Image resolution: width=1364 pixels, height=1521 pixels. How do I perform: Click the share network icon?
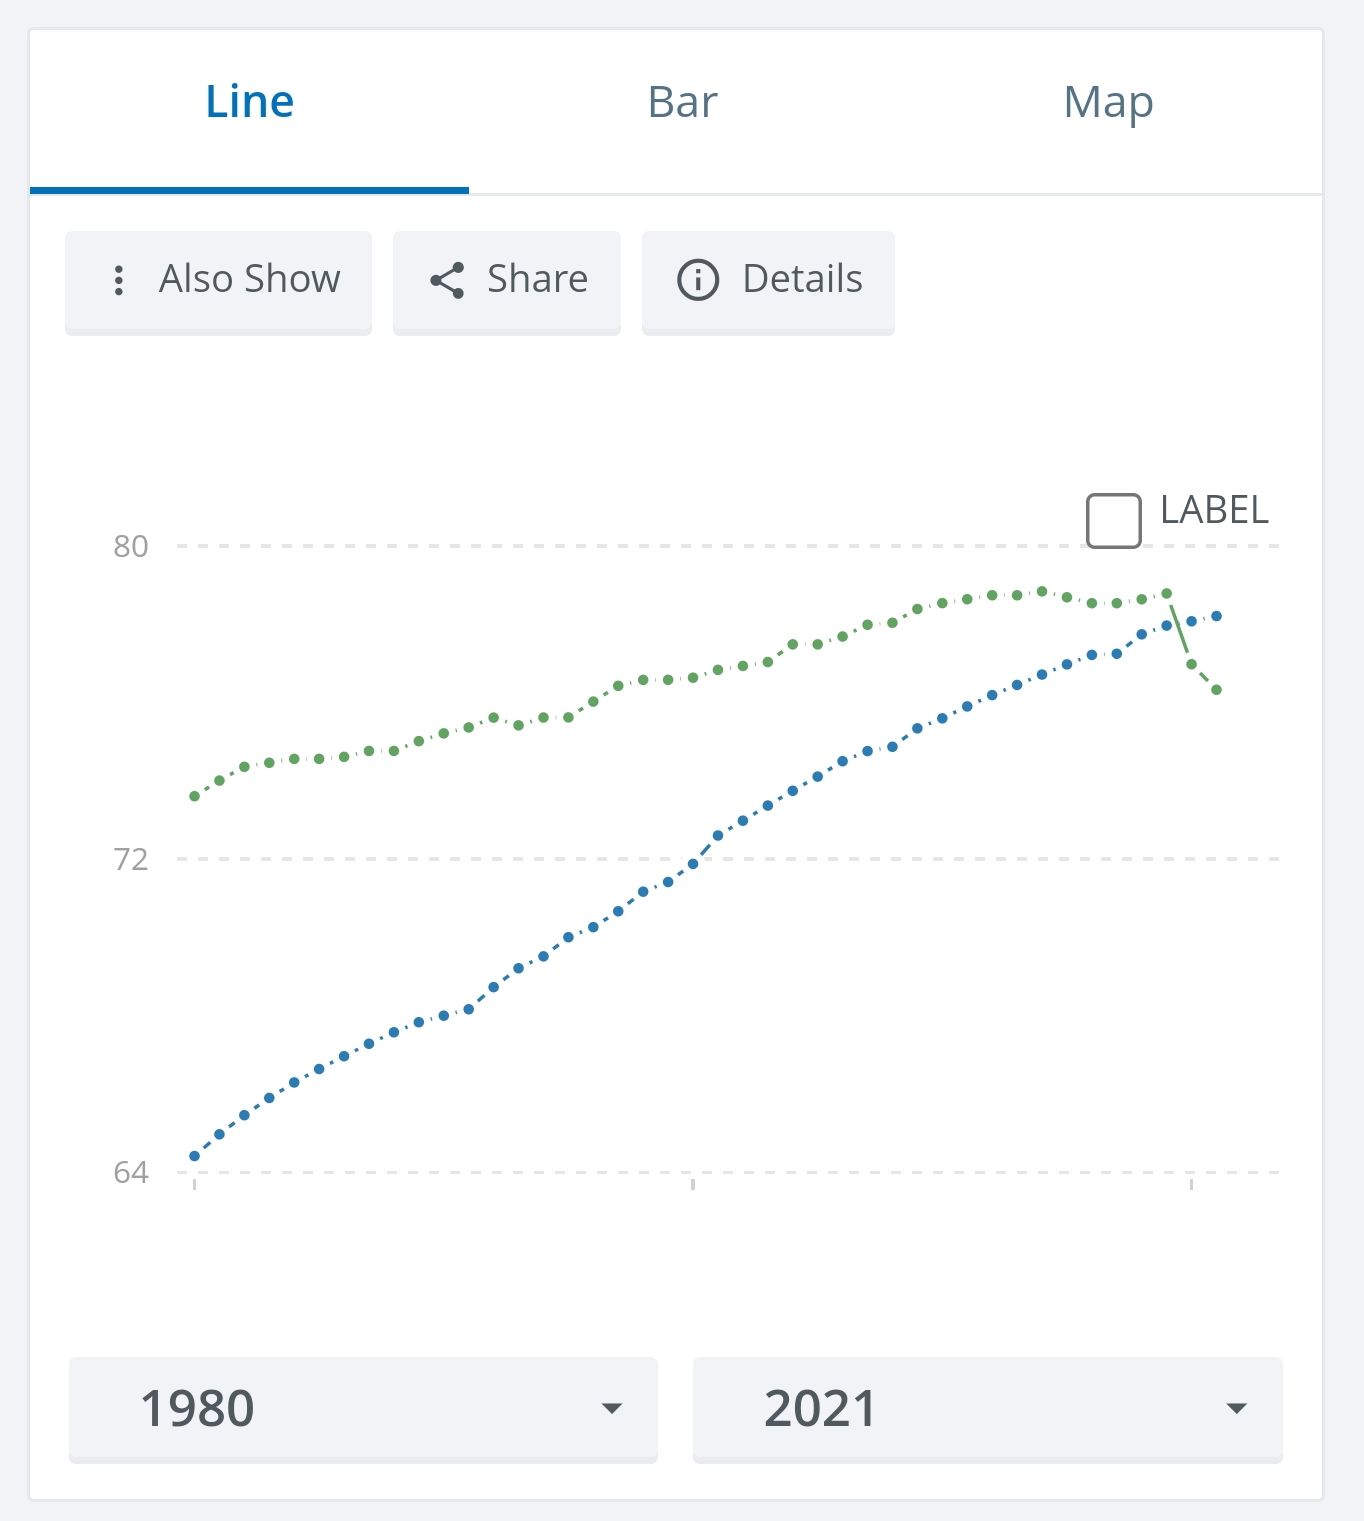pyautogui.click(x=447, y=280)
